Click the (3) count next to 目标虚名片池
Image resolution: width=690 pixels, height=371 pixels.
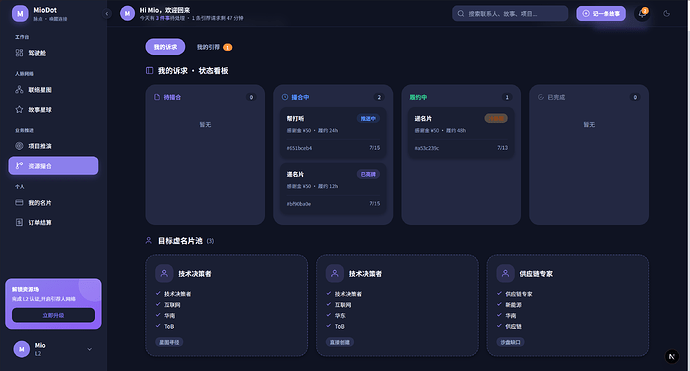point(210,241)
